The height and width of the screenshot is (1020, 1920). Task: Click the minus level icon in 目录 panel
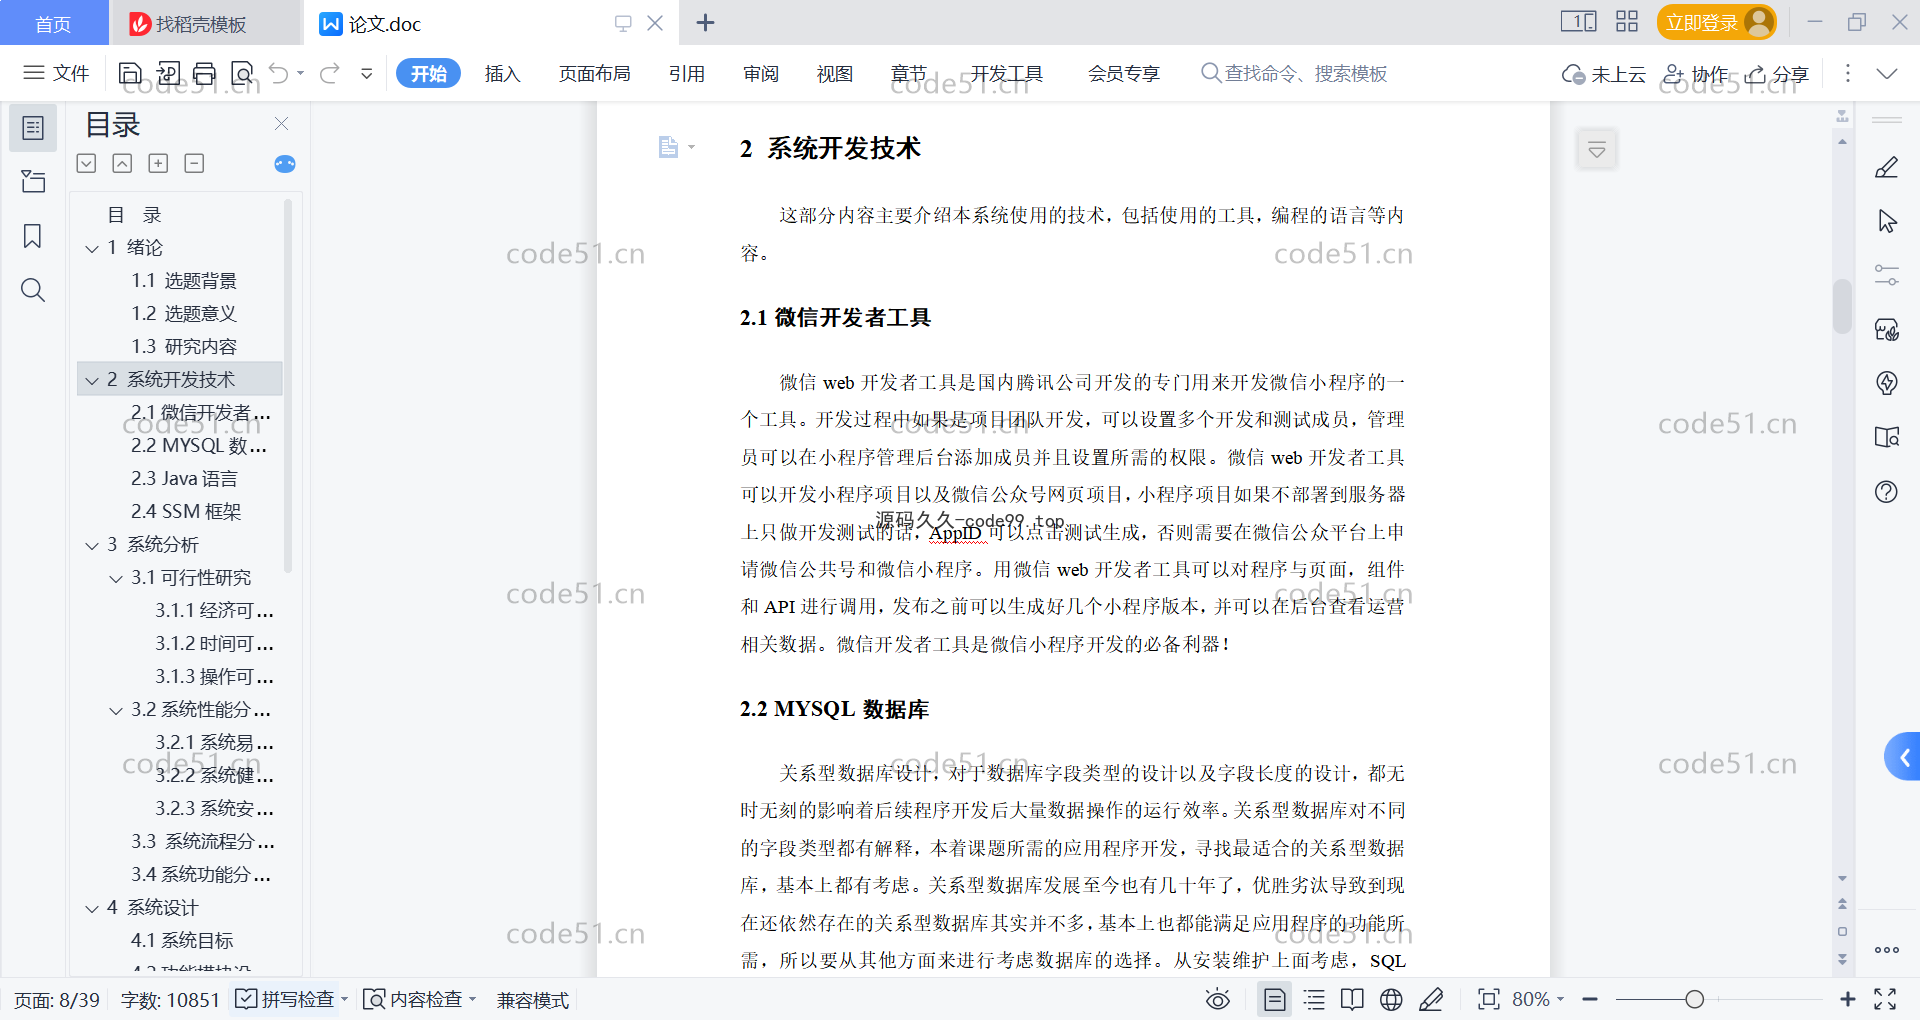pos(194,163)
